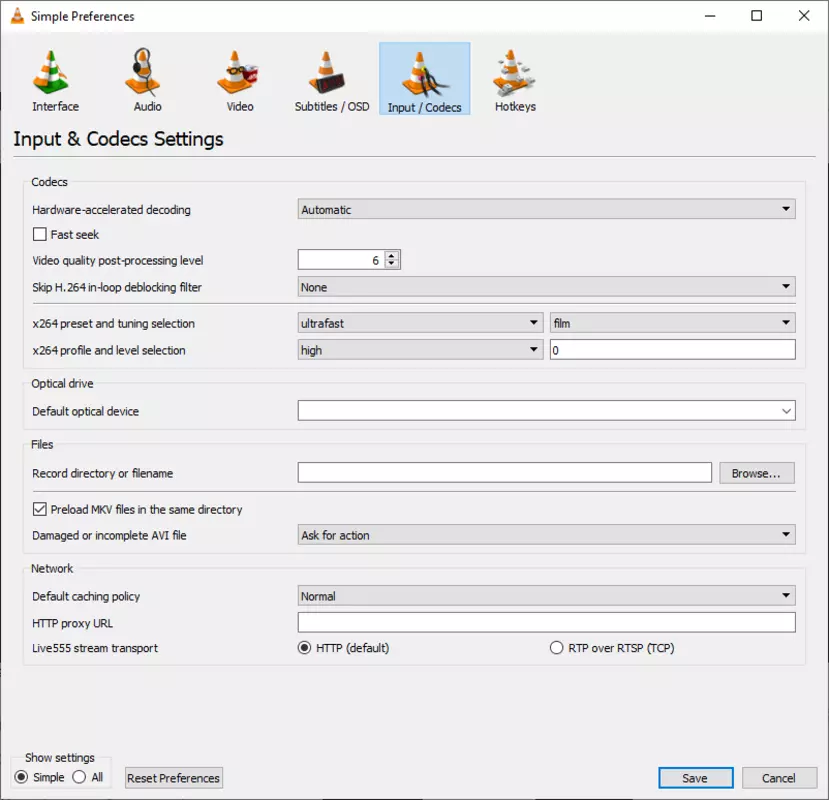
Task: Click the Default optical device label
Action: 85,411
